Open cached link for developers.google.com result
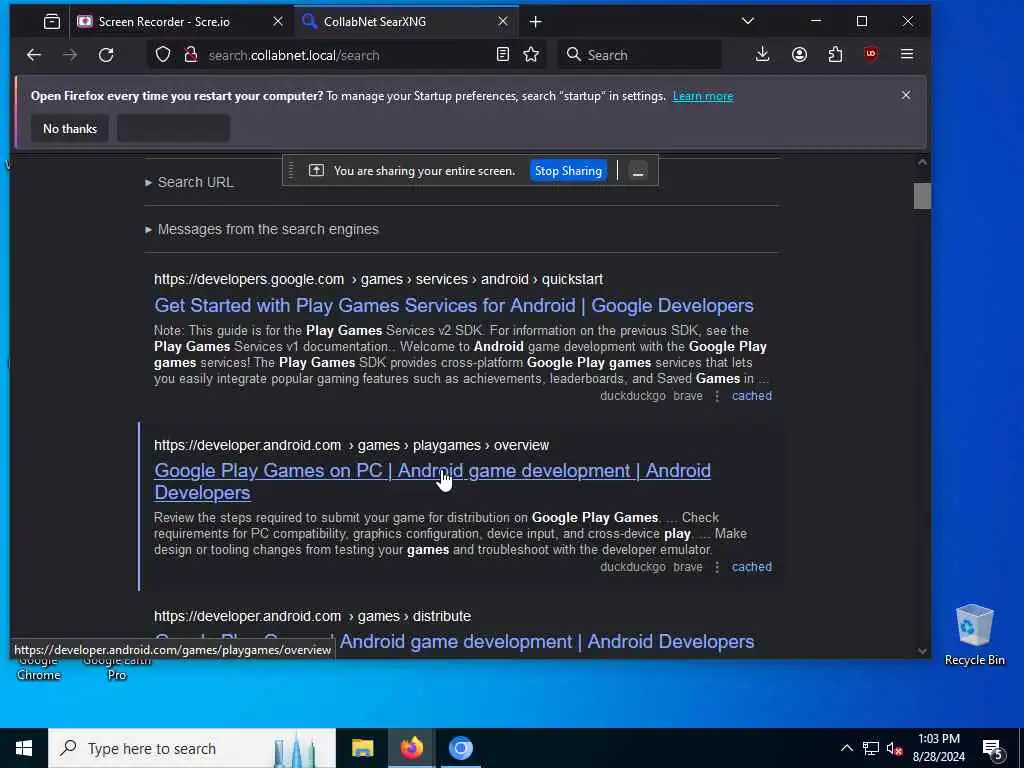The width and height of the screenshot is (1024, 768). point(752,396)
